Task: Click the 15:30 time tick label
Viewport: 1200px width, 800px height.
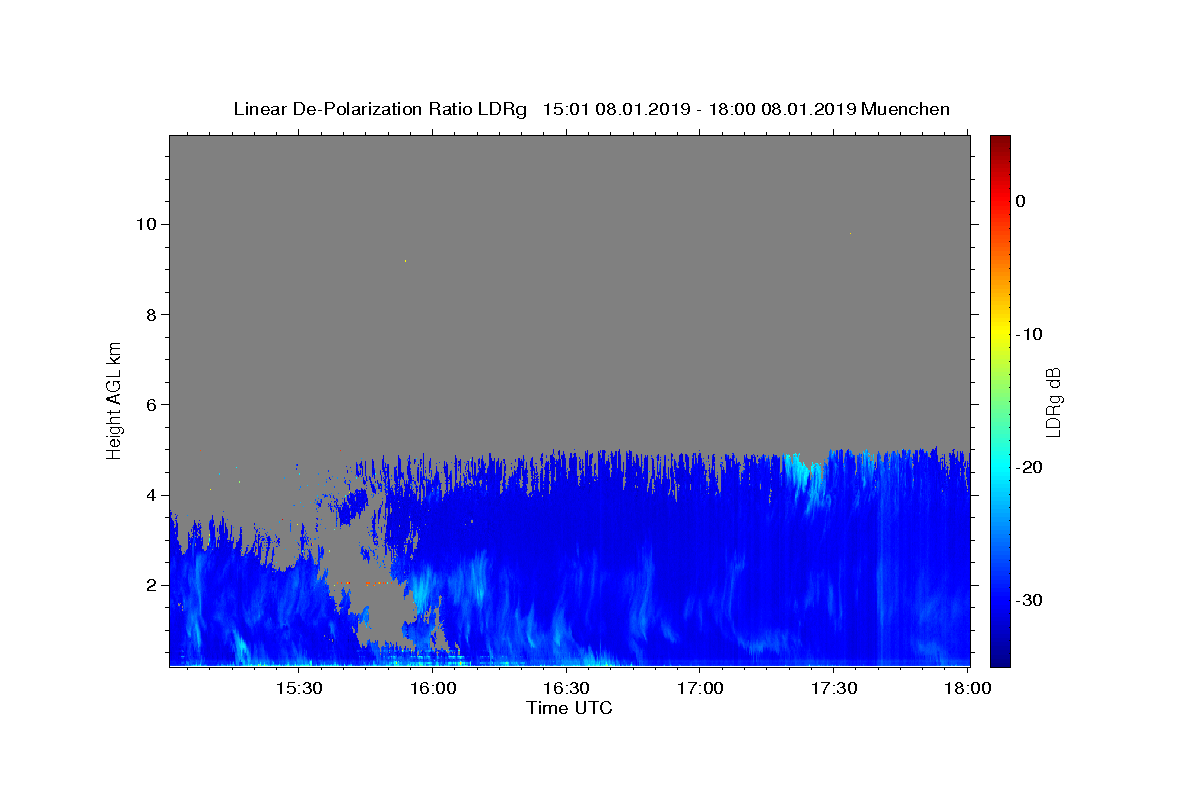Action: pos(299,688)
